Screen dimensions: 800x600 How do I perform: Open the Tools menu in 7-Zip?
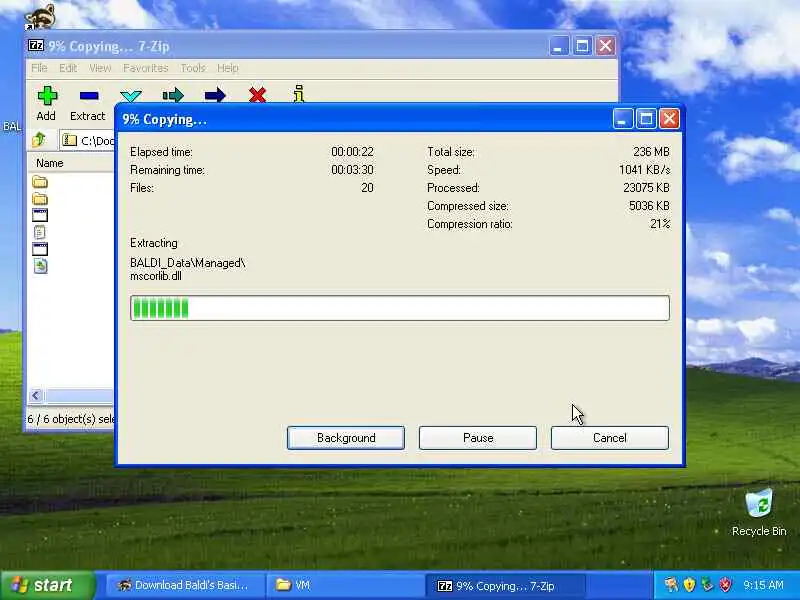tap(193, 68)
